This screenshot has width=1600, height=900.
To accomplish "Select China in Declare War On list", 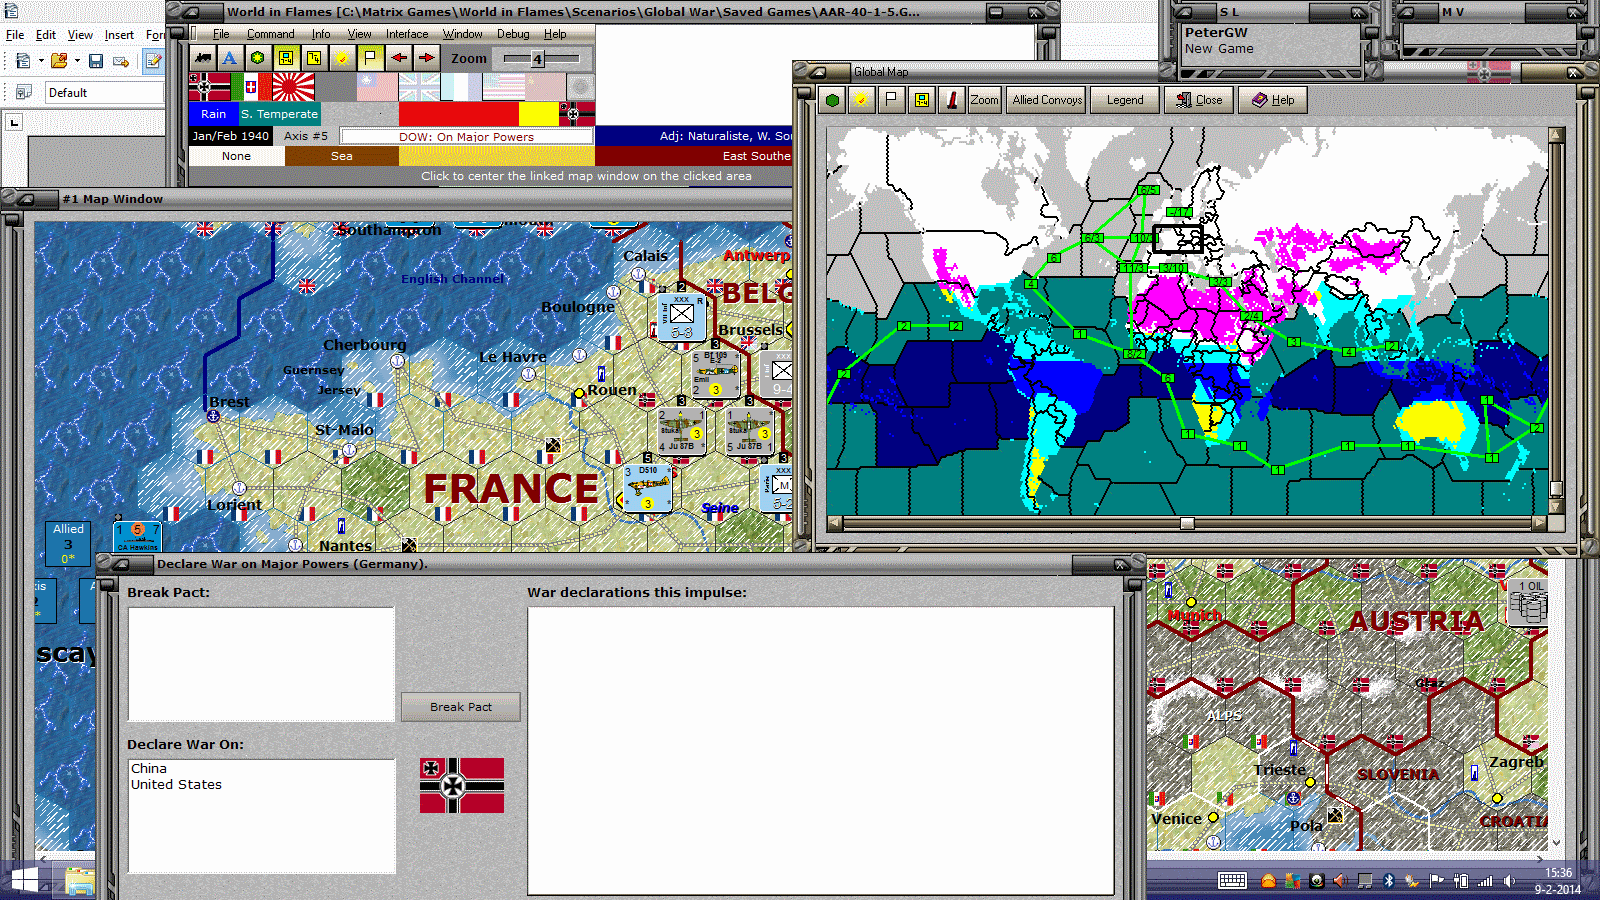I will (x=149, y=769).
